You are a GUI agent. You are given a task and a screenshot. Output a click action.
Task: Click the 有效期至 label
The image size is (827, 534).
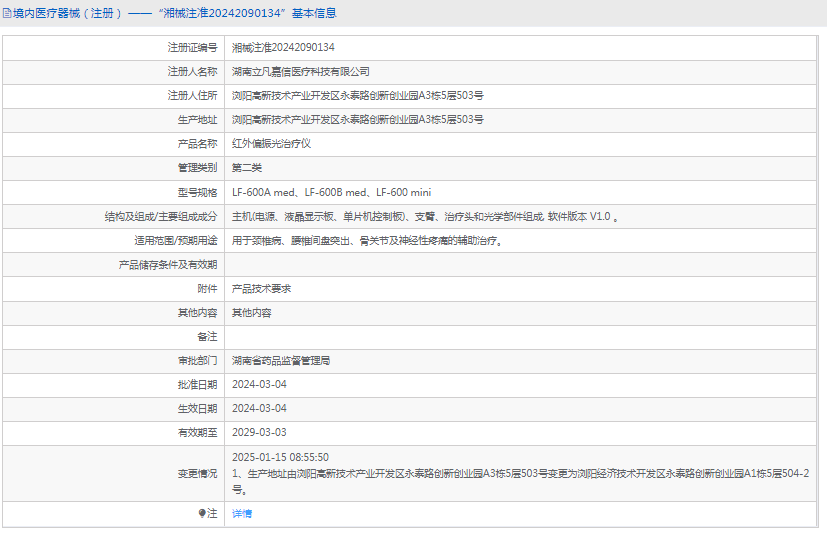click(197, 433)
